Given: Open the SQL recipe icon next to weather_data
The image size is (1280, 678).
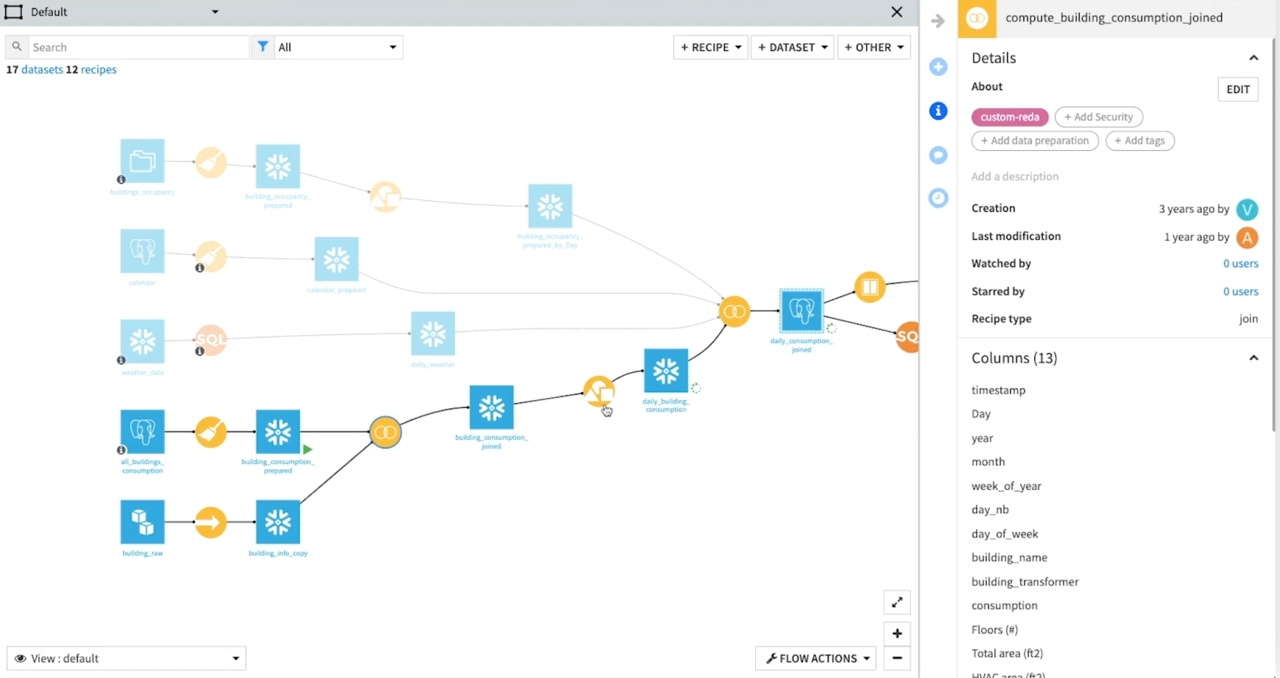Looking at the screenshot, I should coord(210,339).
